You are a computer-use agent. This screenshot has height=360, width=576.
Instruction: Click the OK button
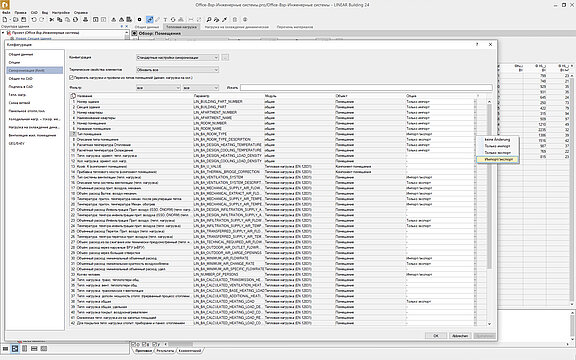[436, 336]
